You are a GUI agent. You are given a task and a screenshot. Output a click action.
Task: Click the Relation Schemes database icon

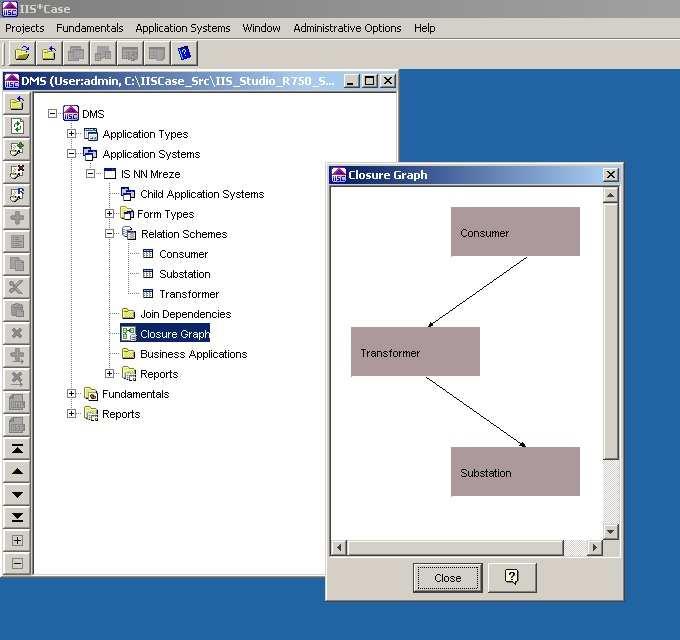click(129, 233)
